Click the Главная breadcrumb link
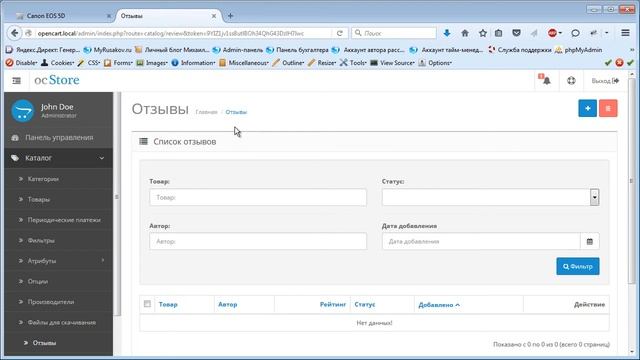 point(207,112)
